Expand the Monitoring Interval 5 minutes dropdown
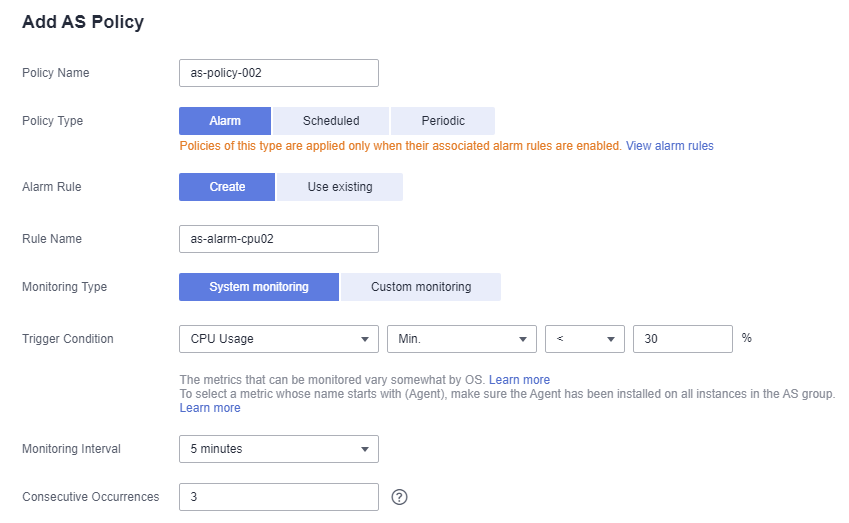 (279, 449)
